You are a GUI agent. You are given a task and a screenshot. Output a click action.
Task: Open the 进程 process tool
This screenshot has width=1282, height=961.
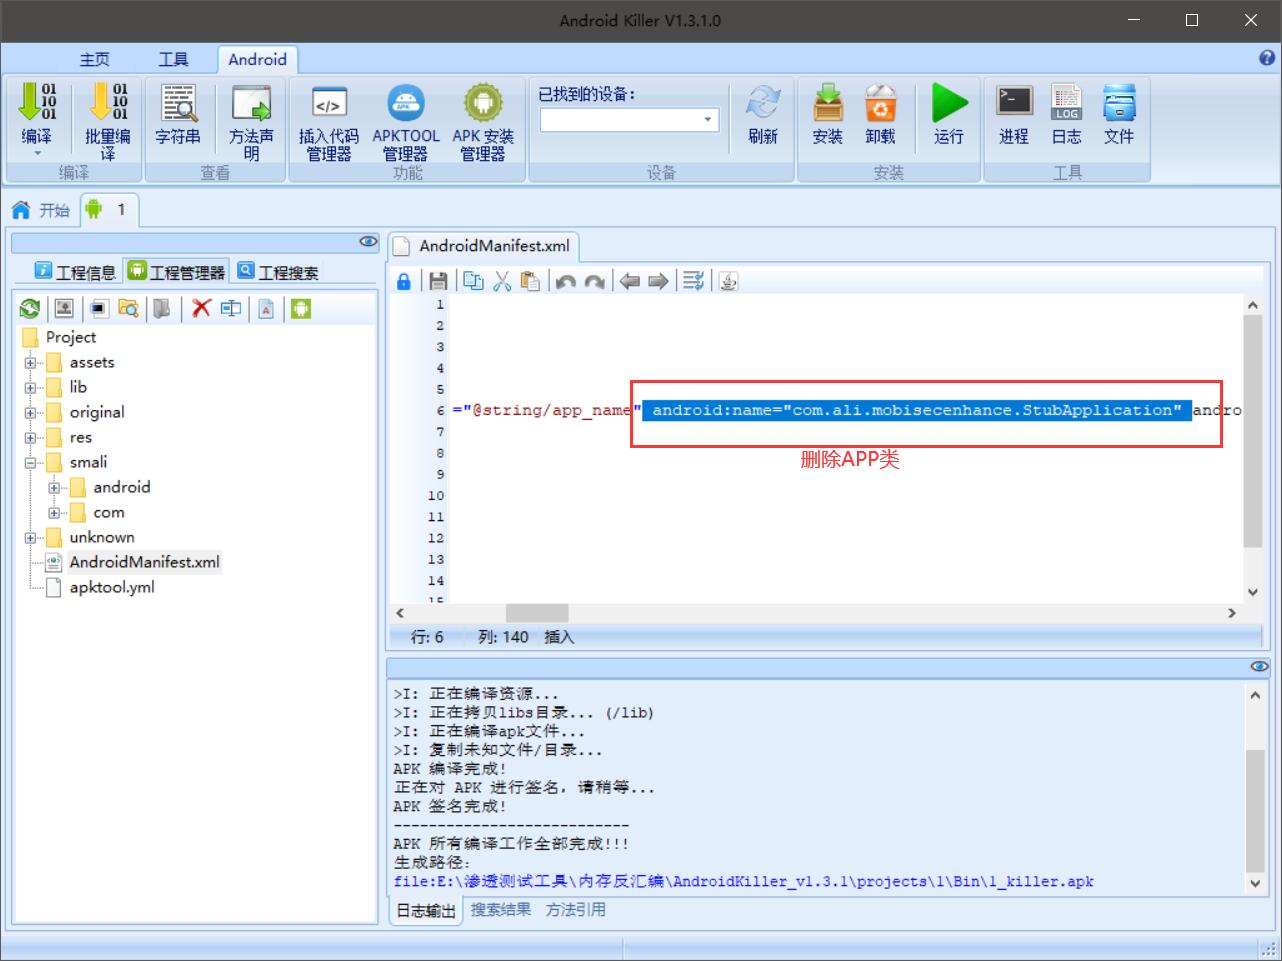click(x=1014, y=115)
